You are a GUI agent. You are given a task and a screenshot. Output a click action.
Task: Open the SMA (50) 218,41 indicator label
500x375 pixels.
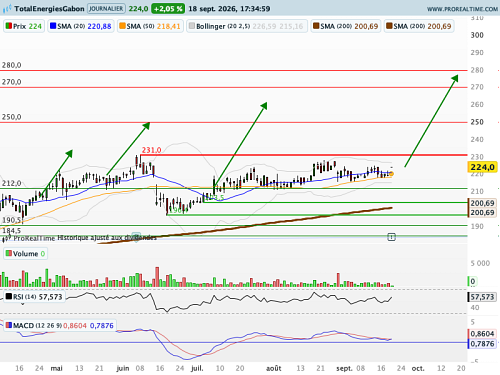pyautogui.click(x=150, y=26)
